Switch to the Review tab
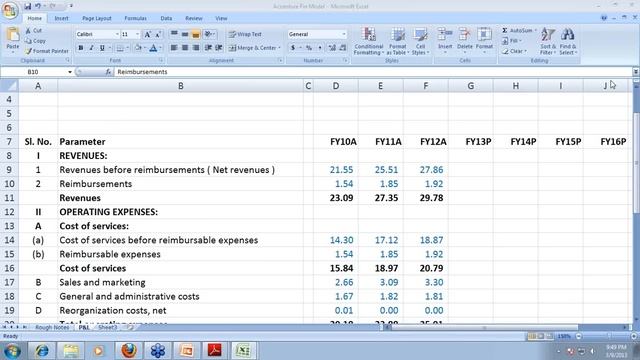The height and width of the screenshot is (360, 640). [194, 18]
